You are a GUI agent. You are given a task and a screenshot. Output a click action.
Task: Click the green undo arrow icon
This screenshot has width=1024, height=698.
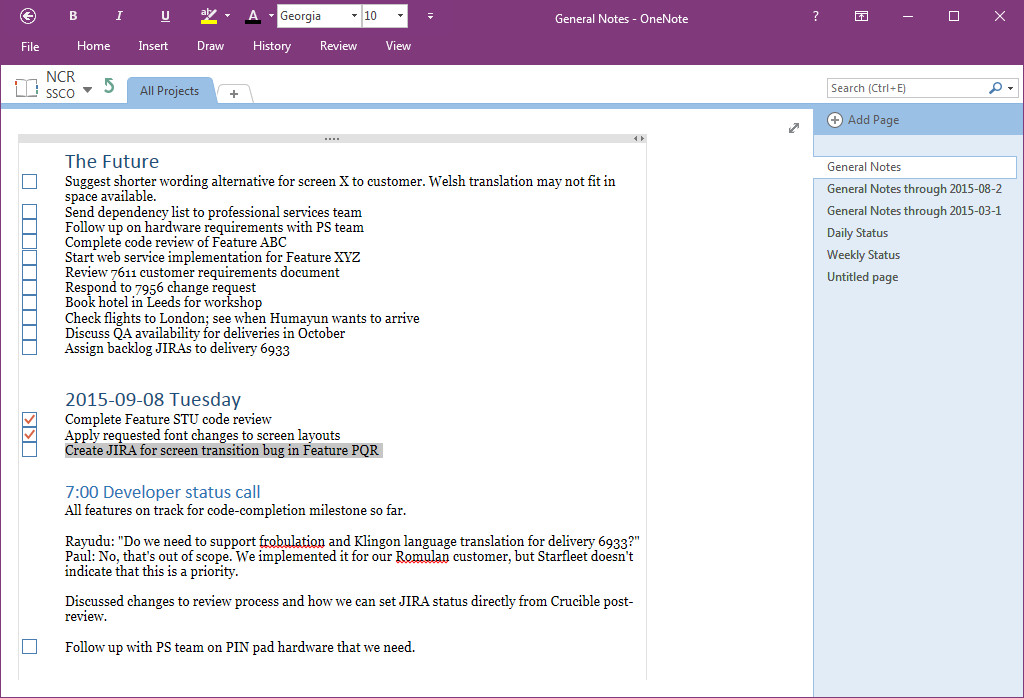coord(109,86)
